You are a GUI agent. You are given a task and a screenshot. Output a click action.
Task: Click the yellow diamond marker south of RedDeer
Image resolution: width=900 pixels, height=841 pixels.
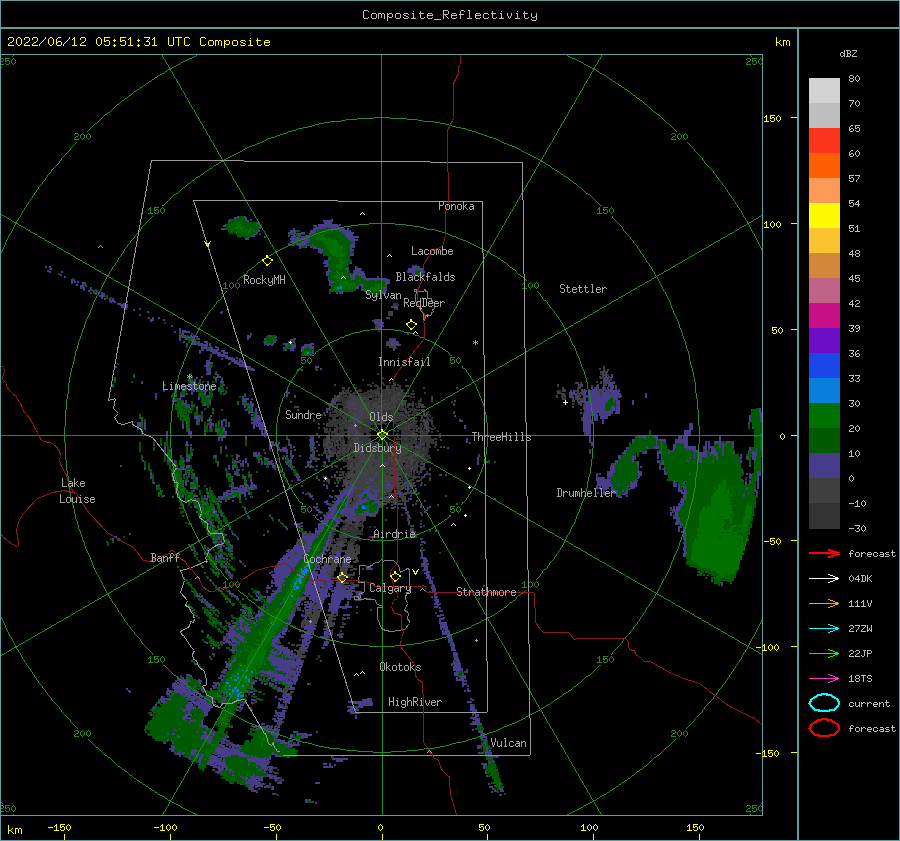coord(412,325)
